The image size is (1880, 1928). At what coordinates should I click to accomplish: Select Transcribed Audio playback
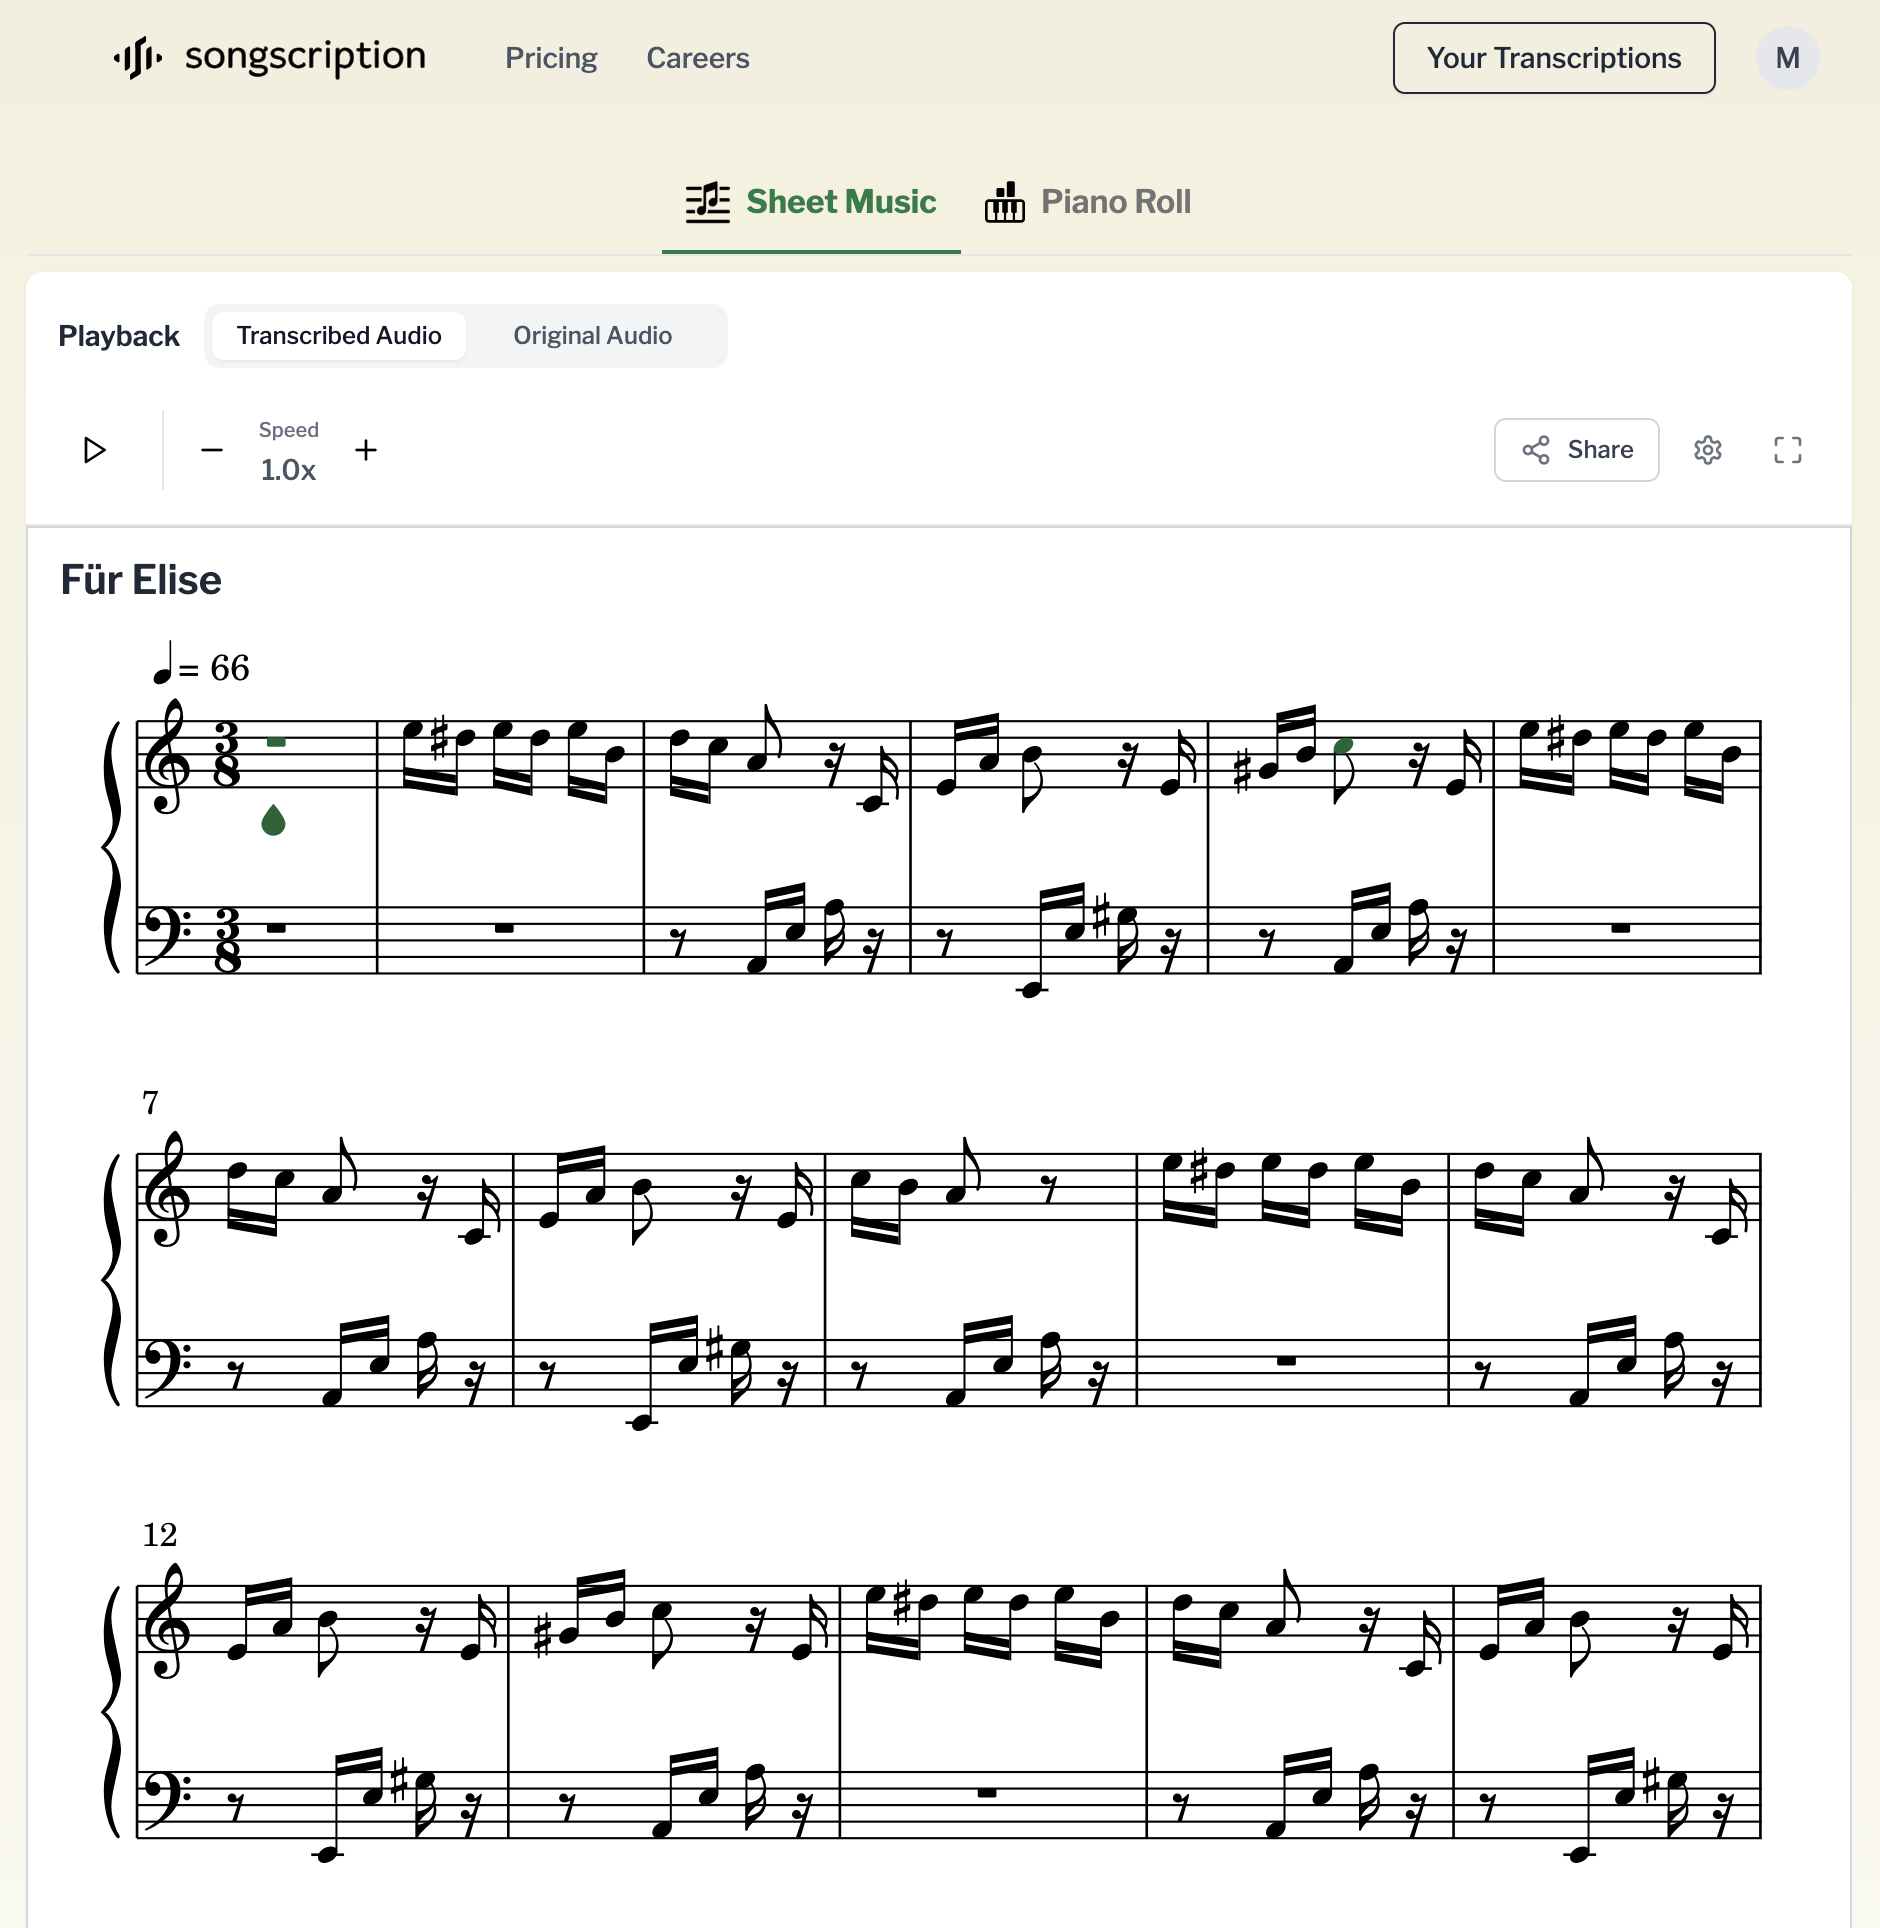point(338,335)
